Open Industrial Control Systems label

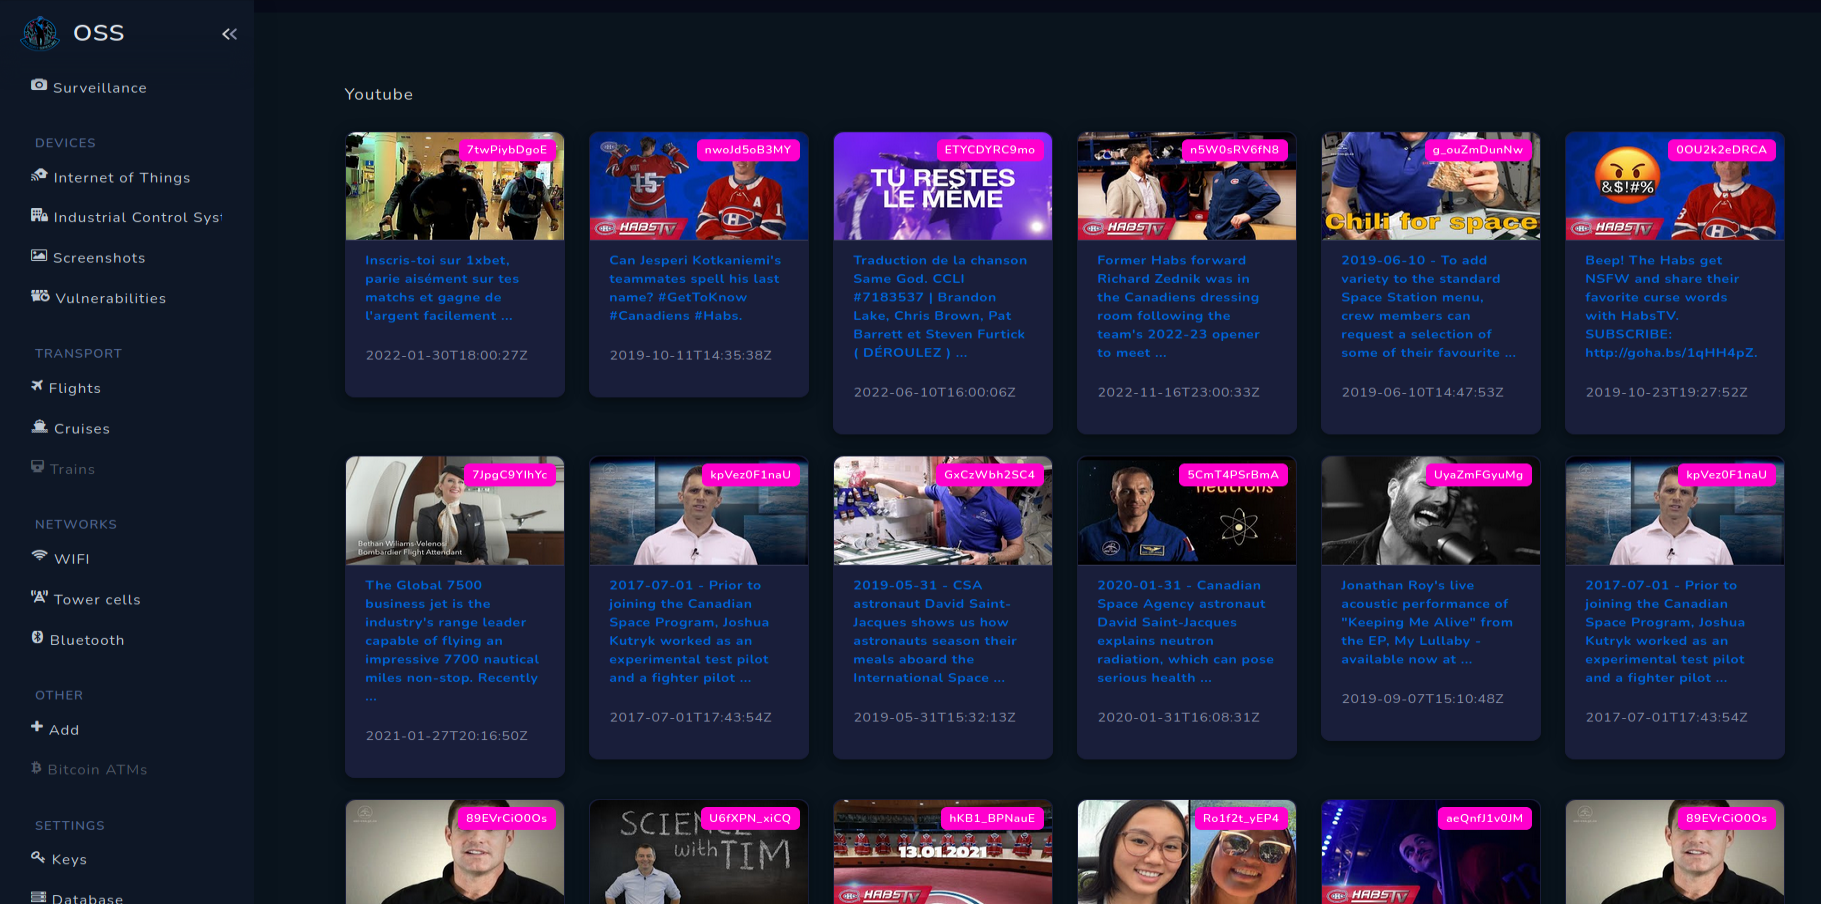[x=138, y=218]
